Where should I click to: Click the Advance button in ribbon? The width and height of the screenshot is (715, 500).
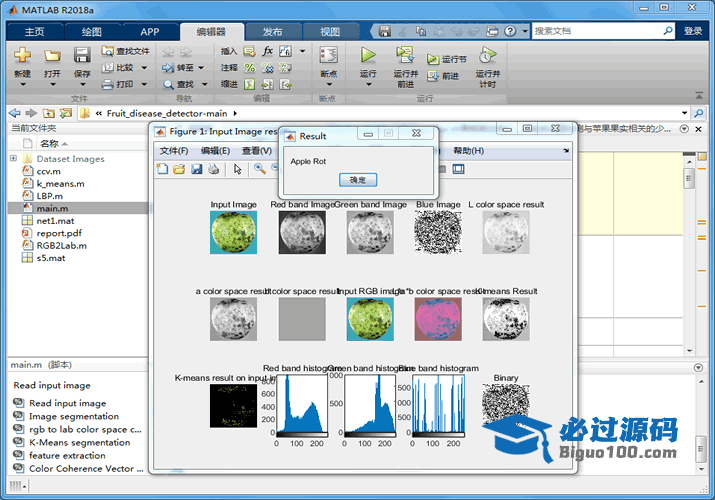[443, 76]
